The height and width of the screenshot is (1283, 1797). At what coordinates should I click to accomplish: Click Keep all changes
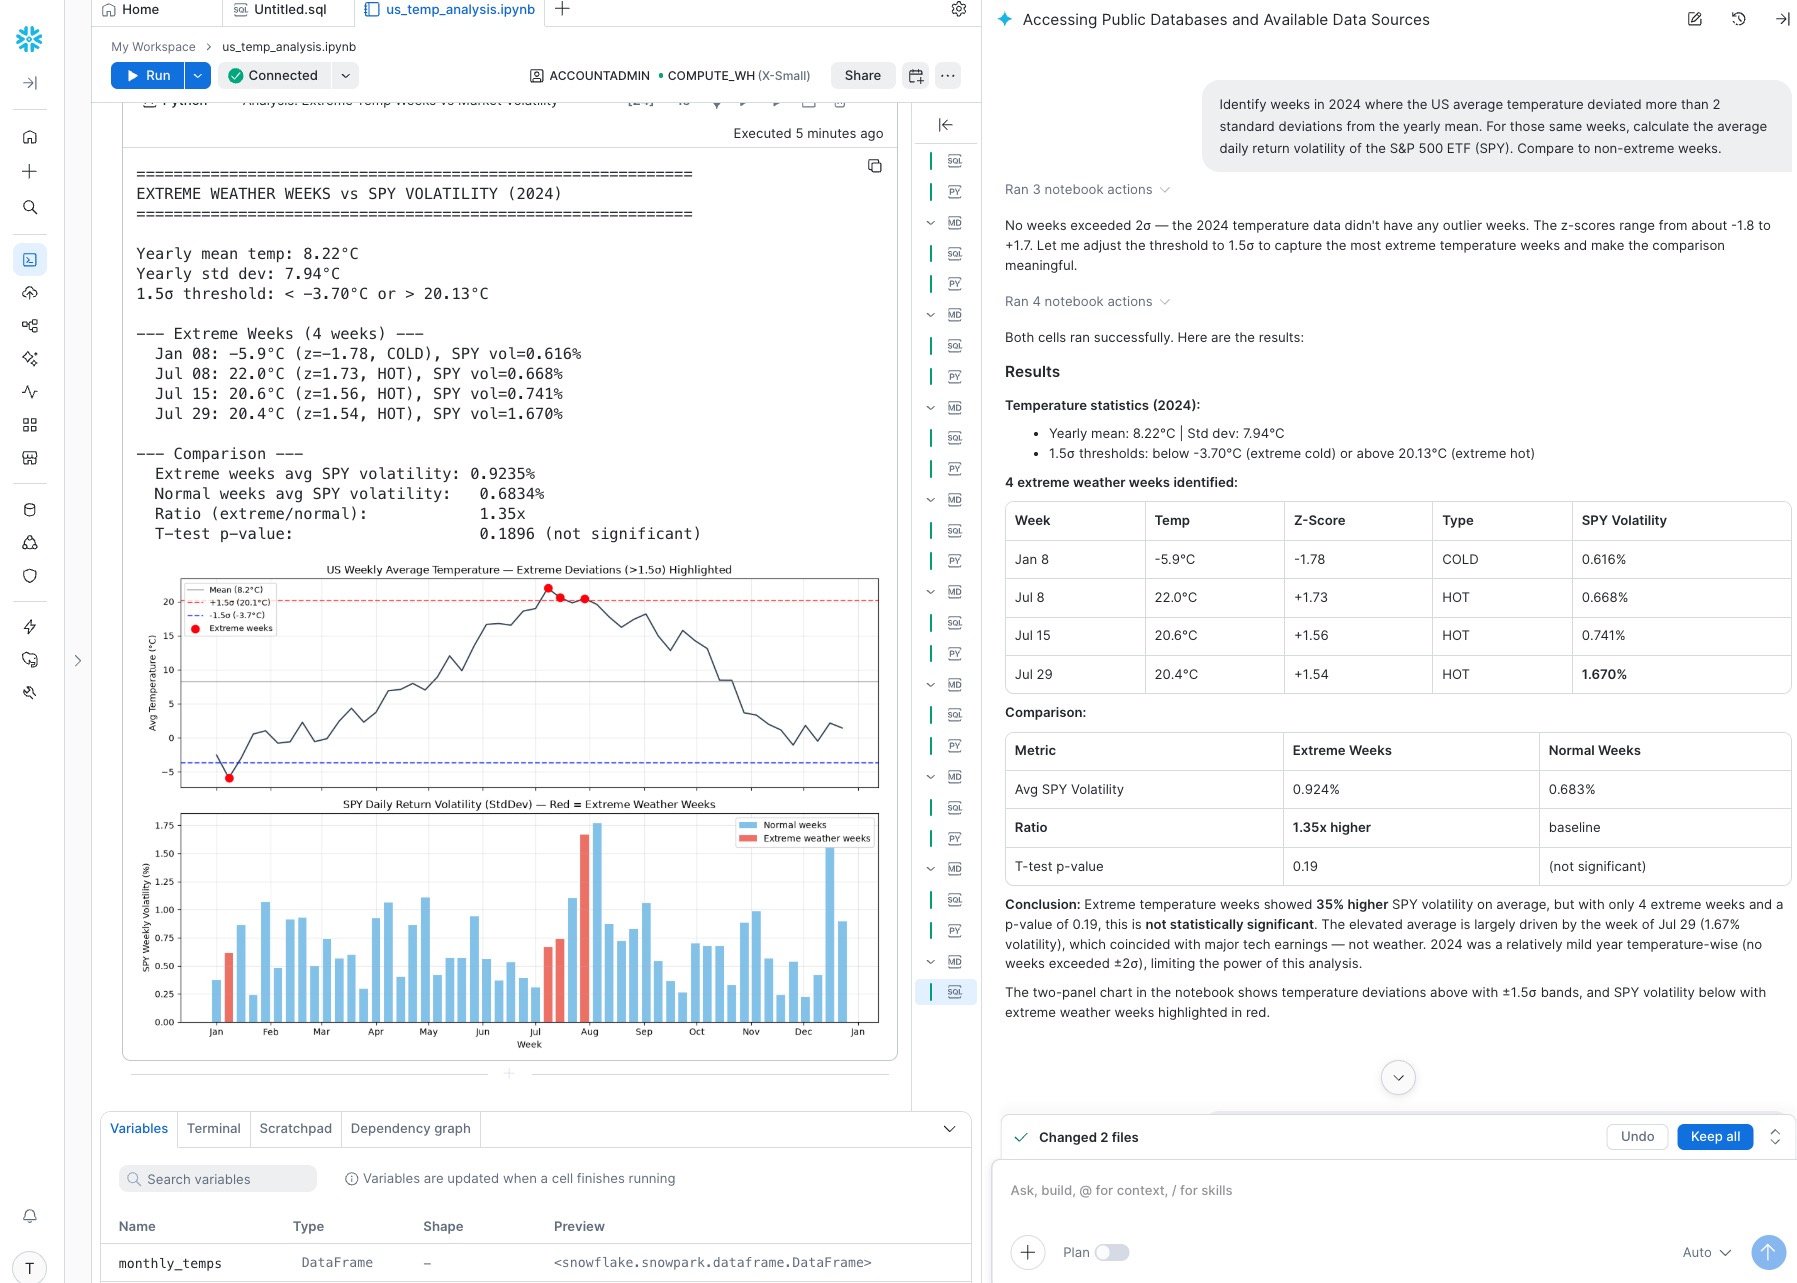(x=1715, y=1136)
